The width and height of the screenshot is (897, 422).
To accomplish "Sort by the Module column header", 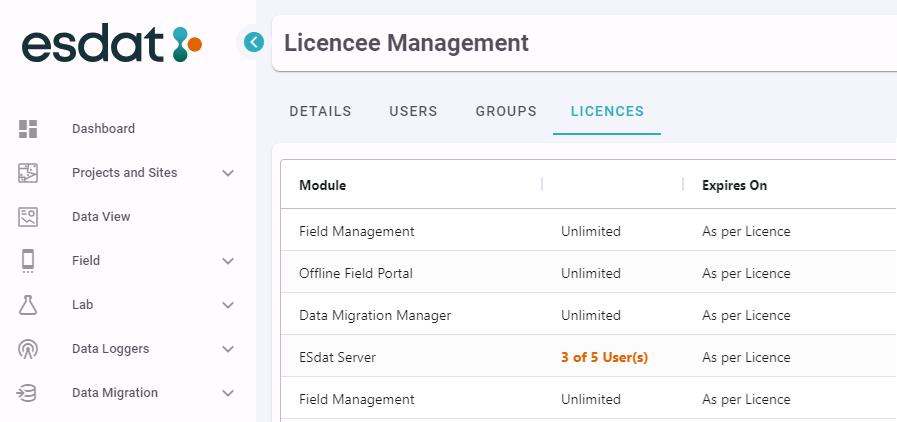I will coord(323,185).
